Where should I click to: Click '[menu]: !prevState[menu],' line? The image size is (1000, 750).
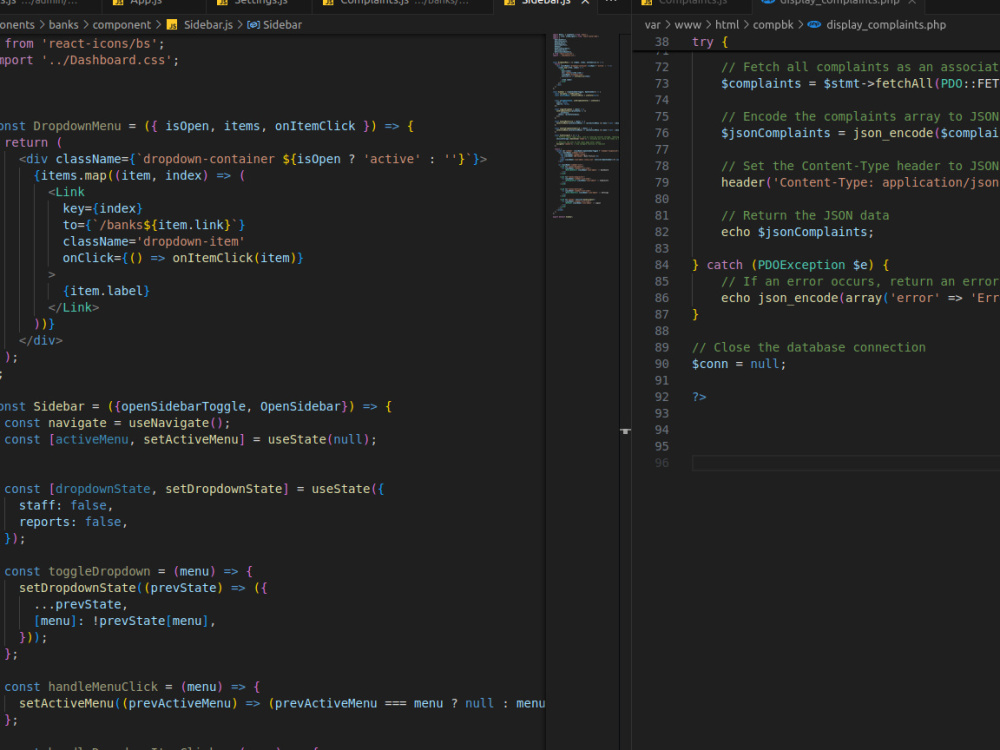(x=125, y=621)
